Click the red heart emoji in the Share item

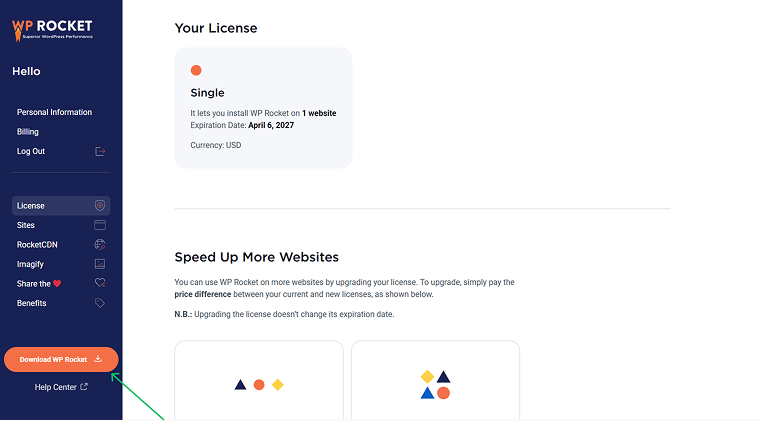[57, 283]
